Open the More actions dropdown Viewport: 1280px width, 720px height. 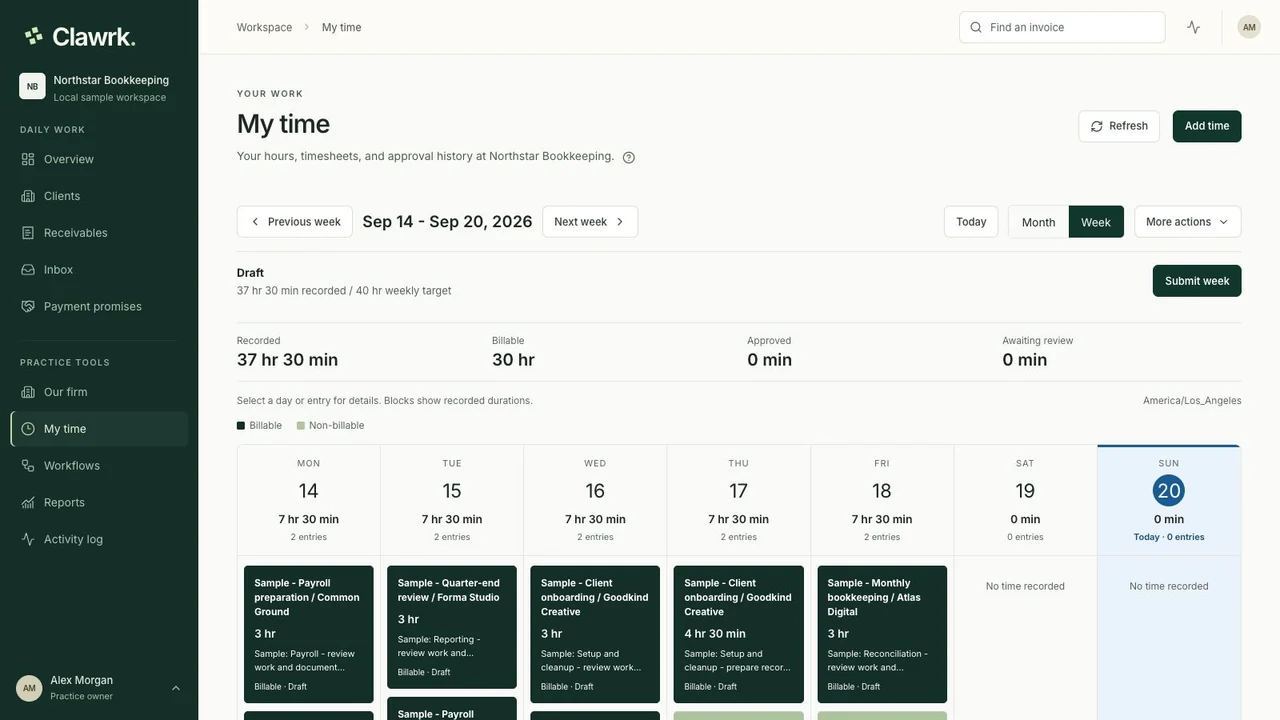[1188, 222]
